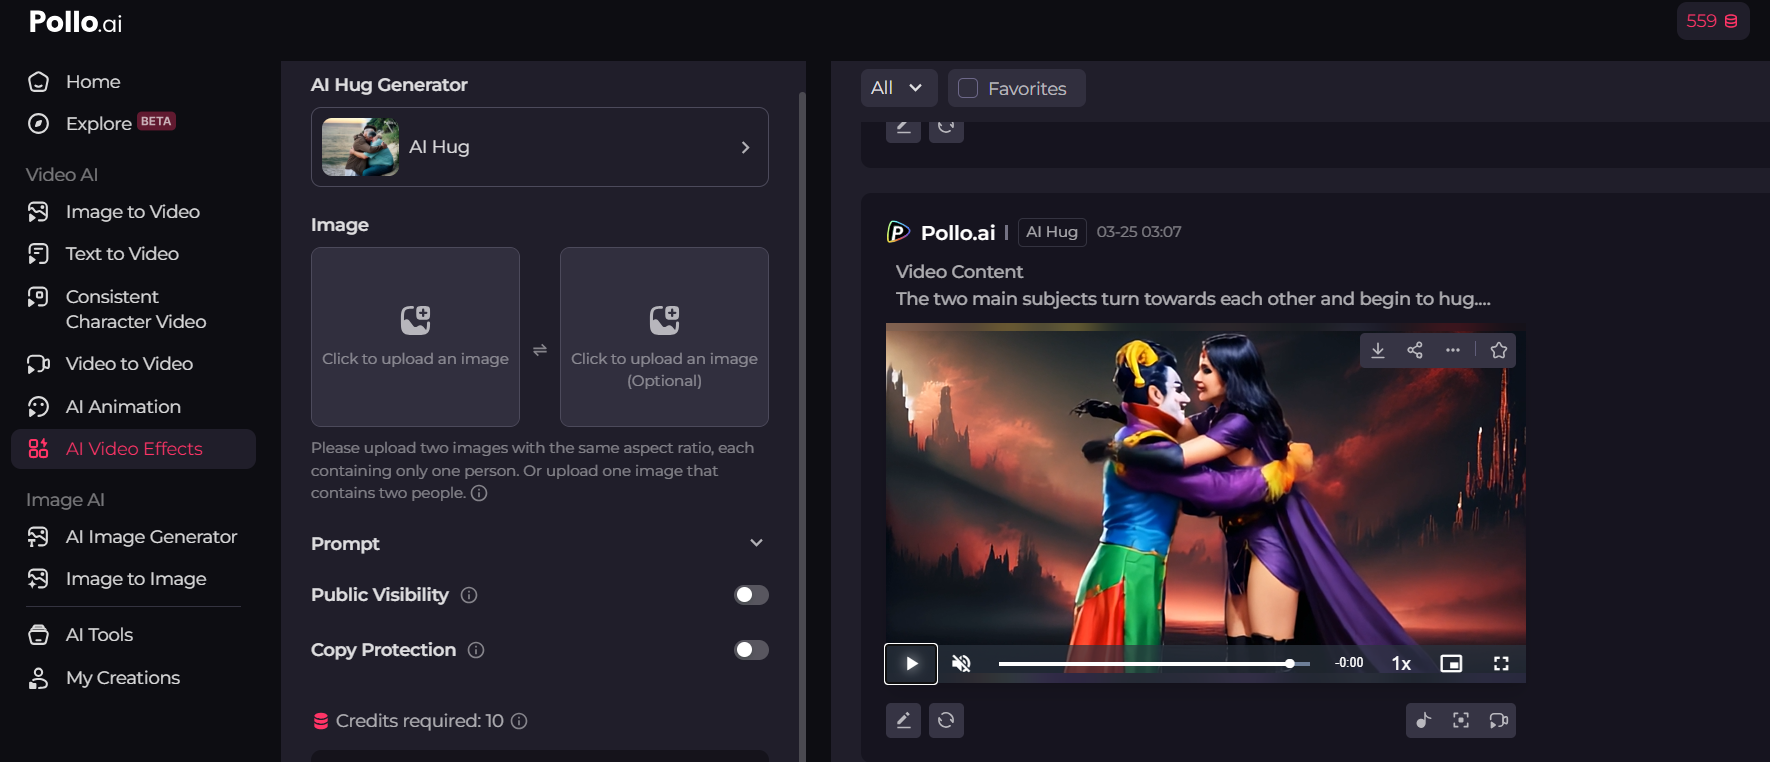1770x762 pixels.
Task: Open Video to Video tool
Action: click(x=129, y=364)
